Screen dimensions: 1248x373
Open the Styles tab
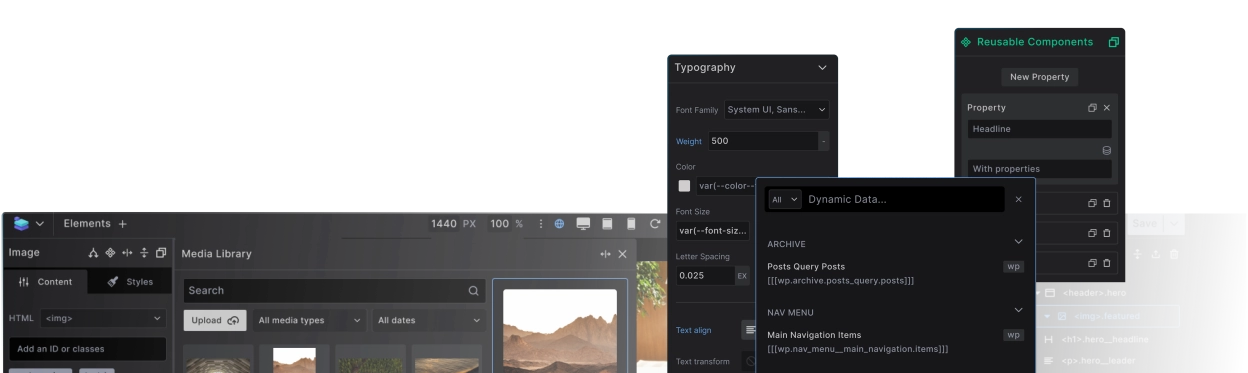tap(130, 282)
